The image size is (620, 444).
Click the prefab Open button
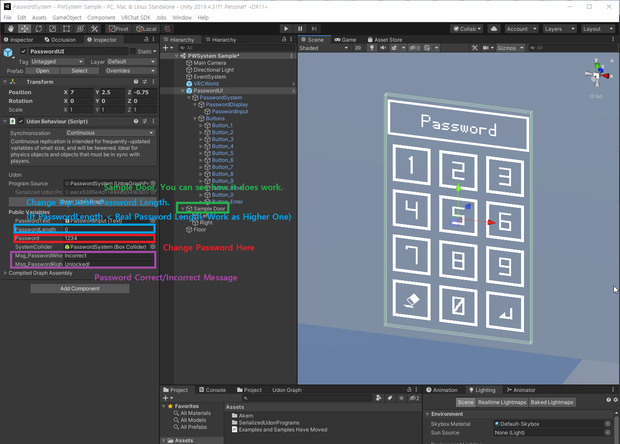pyautogui.click(x=42, y=71)
